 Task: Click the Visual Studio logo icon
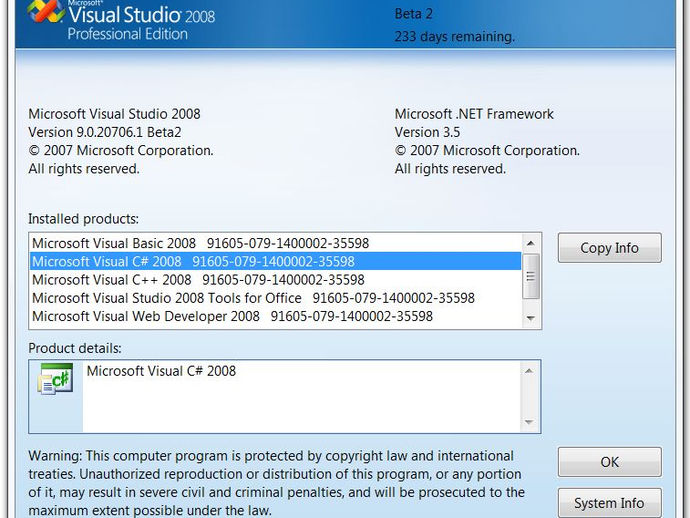[x=45, y=11]
